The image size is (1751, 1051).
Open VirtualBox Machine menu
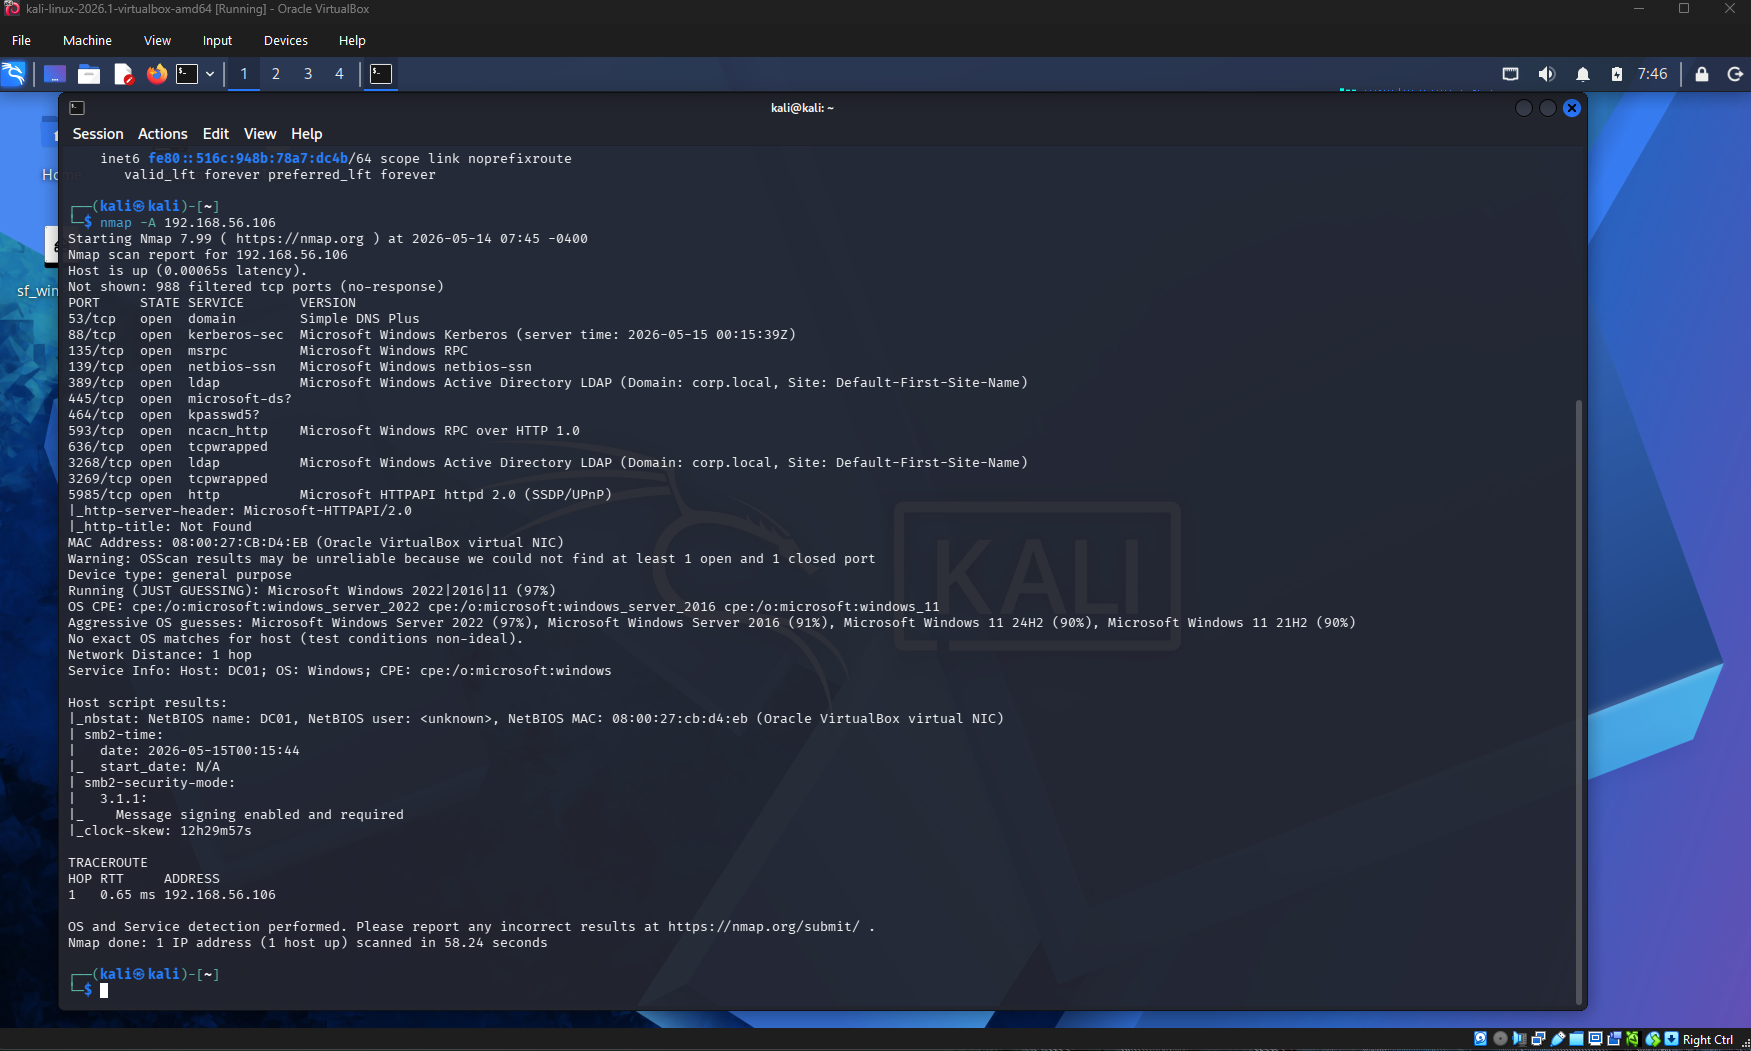[87, 41]
